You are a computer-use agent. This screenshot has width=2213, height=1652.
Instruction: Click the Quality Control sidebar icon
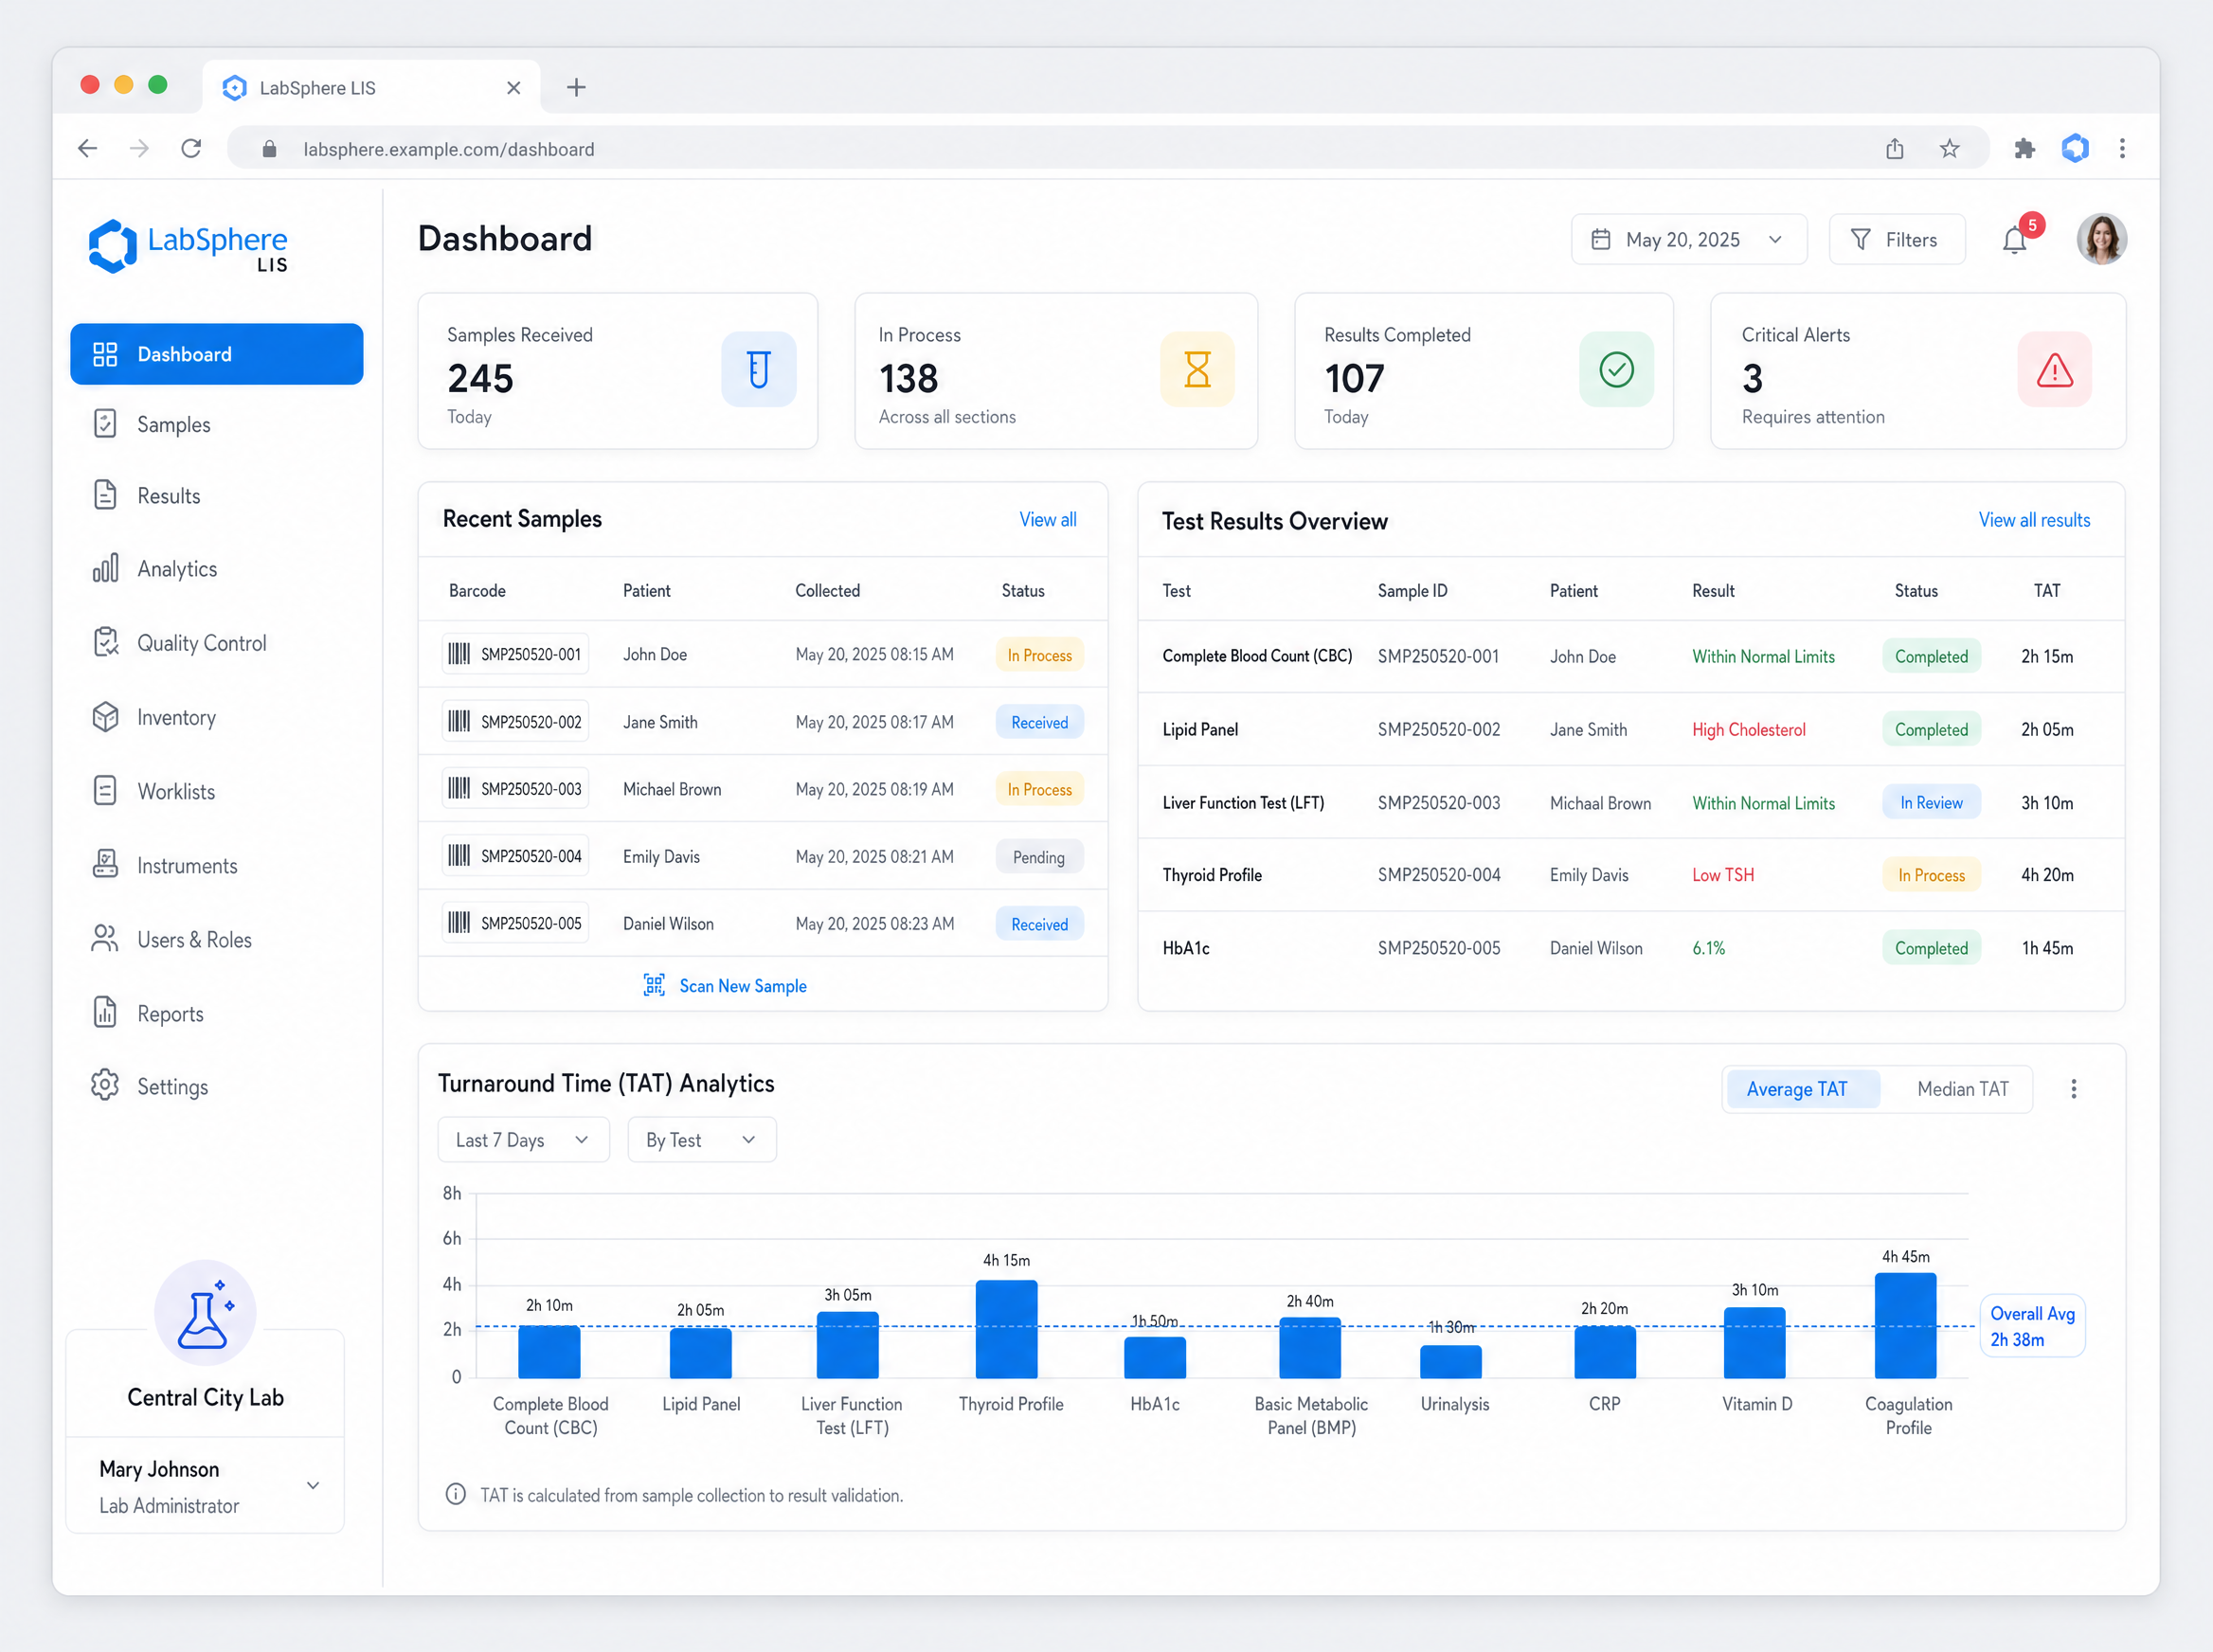[x=106, y=642]
